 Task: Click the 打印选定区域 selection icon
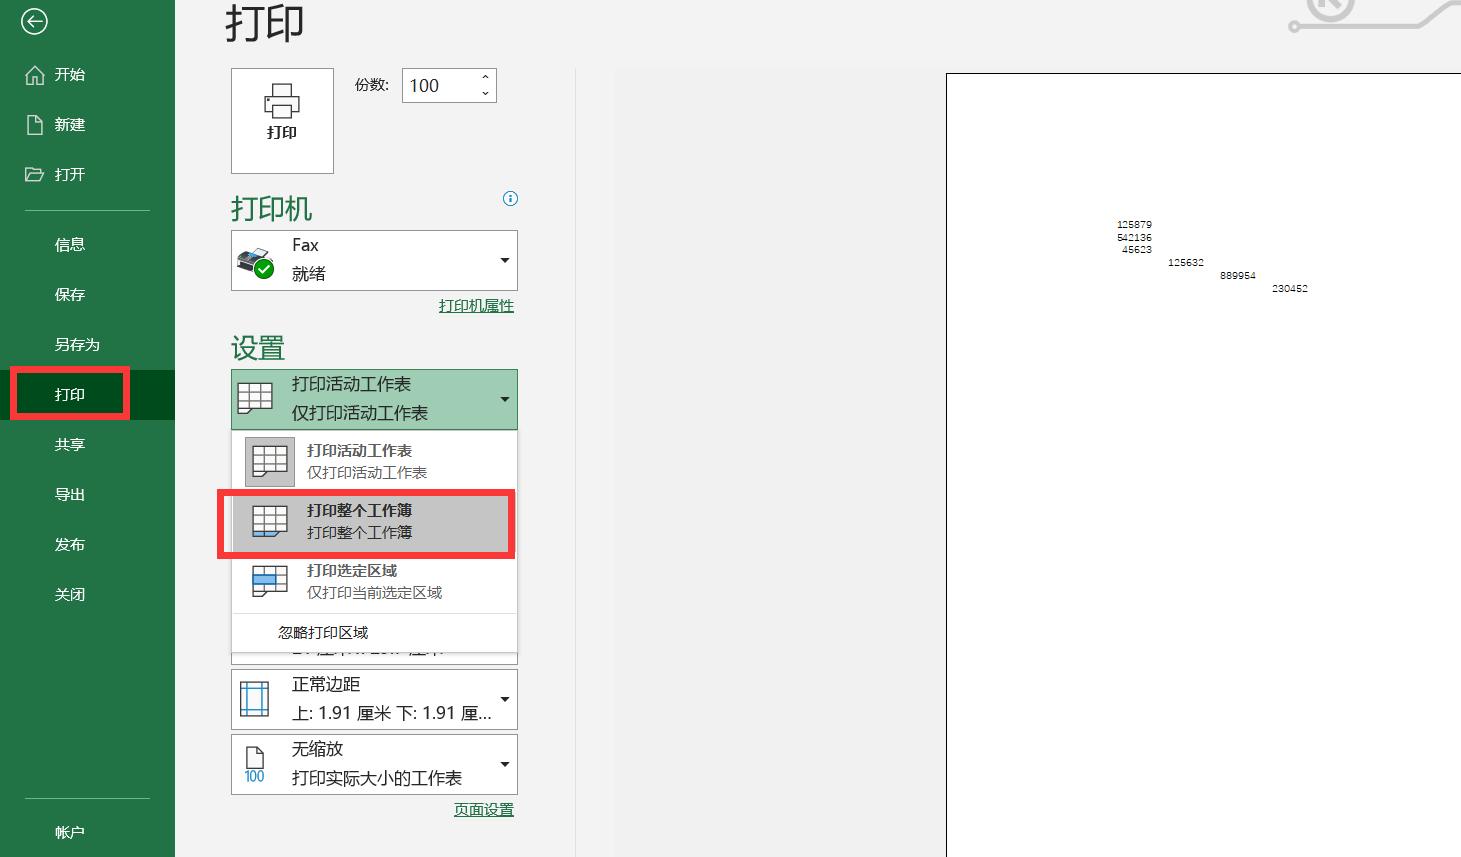(268, 580)
